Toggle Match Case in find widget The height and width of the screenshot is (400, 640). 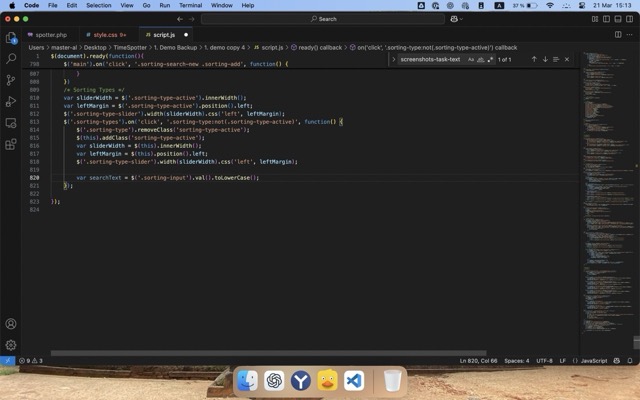[469, 59]
